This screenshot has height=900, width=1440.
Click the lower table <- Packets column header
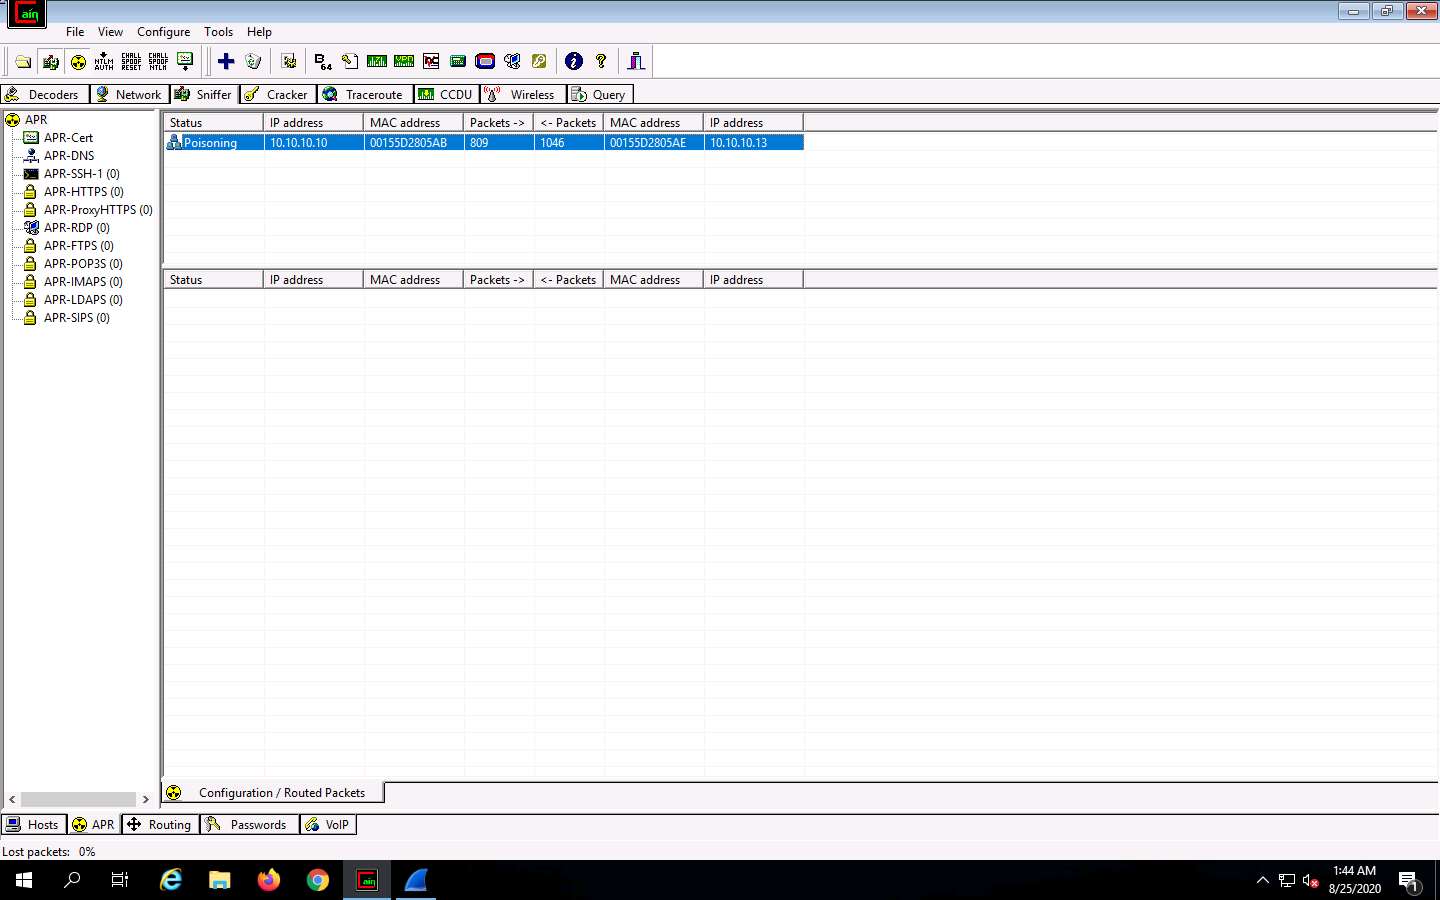(569, 280)
